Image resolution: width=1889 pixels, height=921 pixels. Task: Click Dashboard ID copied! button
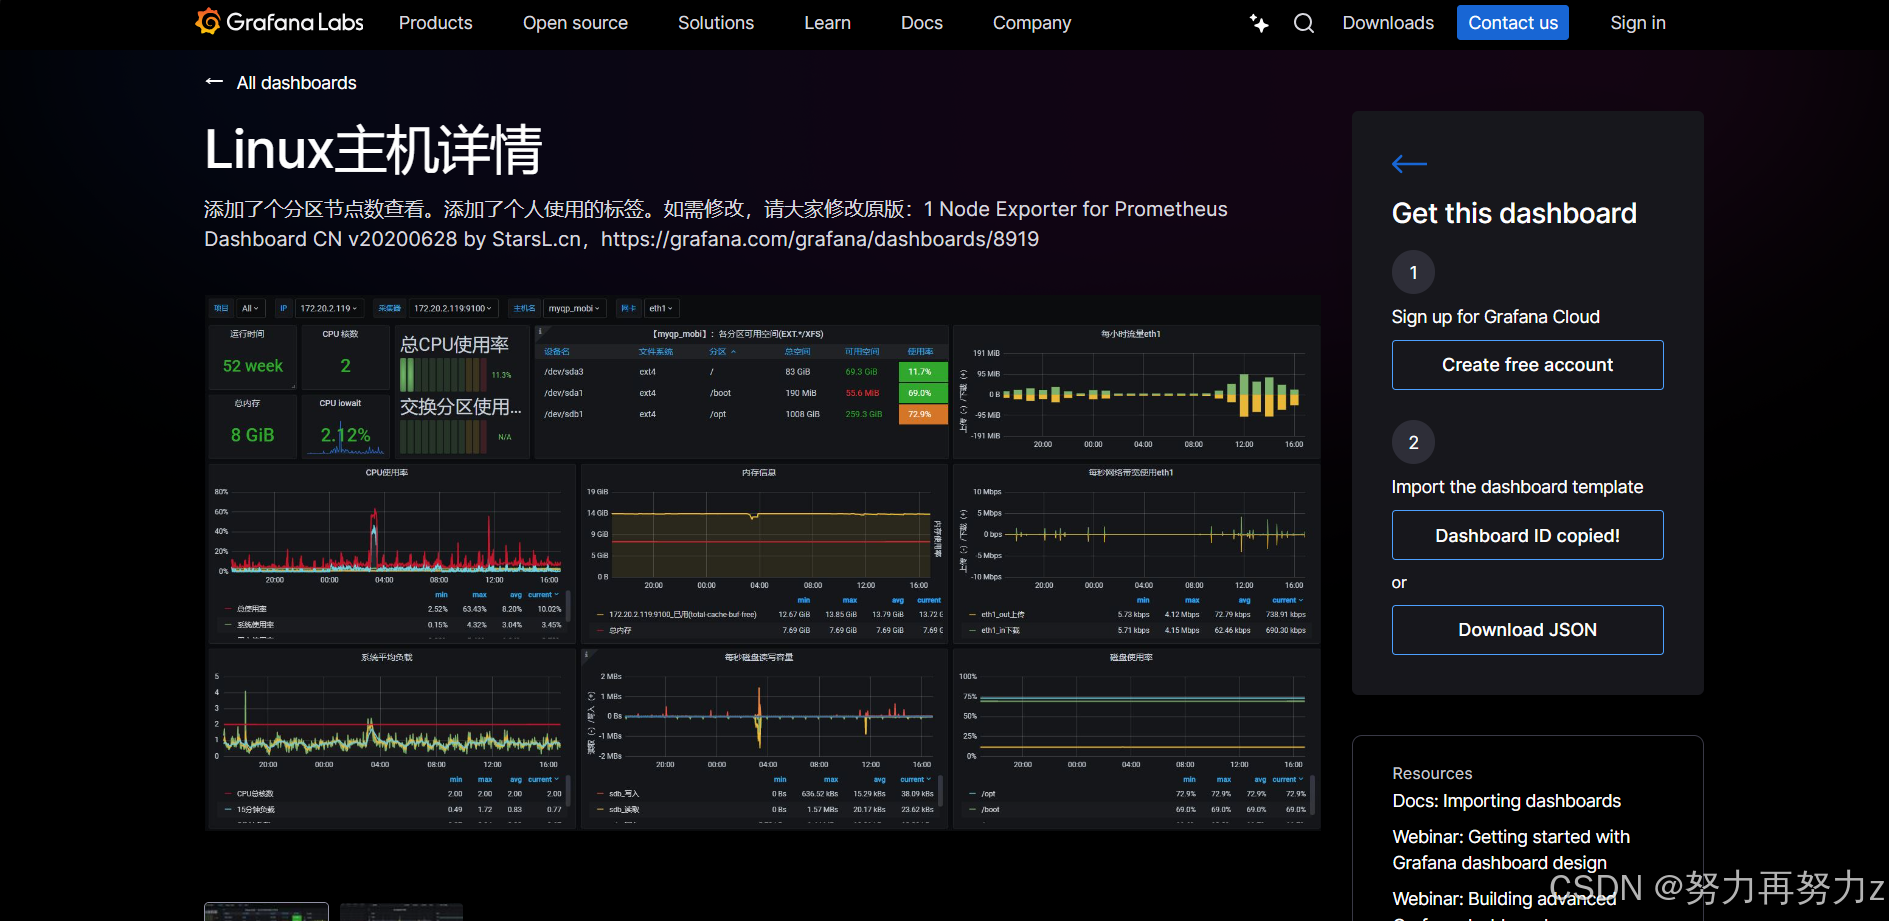(x=1527, y=535)
